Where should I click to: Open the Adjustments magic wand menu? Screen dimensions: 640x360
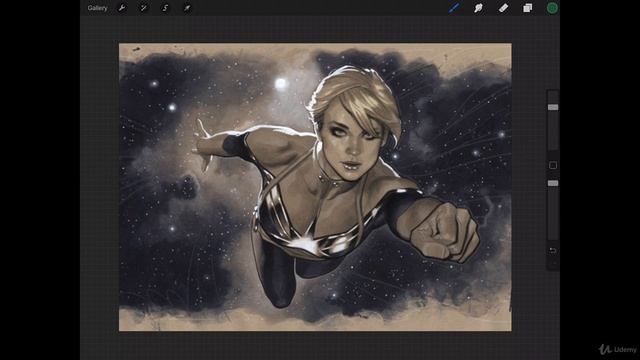(x=143, y=8)
